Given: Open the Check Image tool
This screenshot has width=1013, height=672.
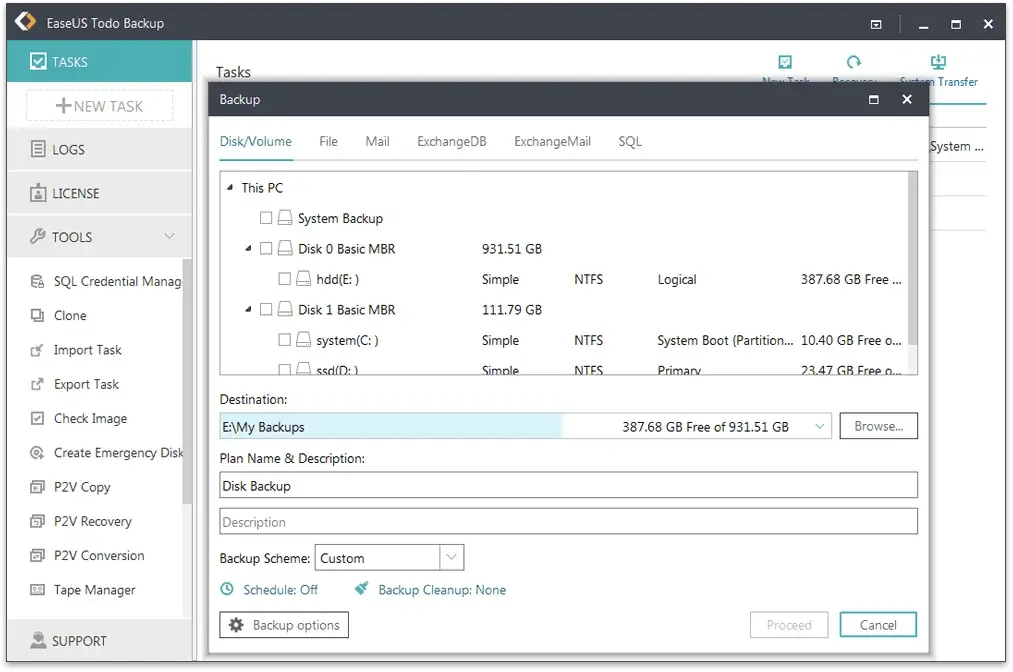Looking at the screenshot, I should tap(89, 418).
